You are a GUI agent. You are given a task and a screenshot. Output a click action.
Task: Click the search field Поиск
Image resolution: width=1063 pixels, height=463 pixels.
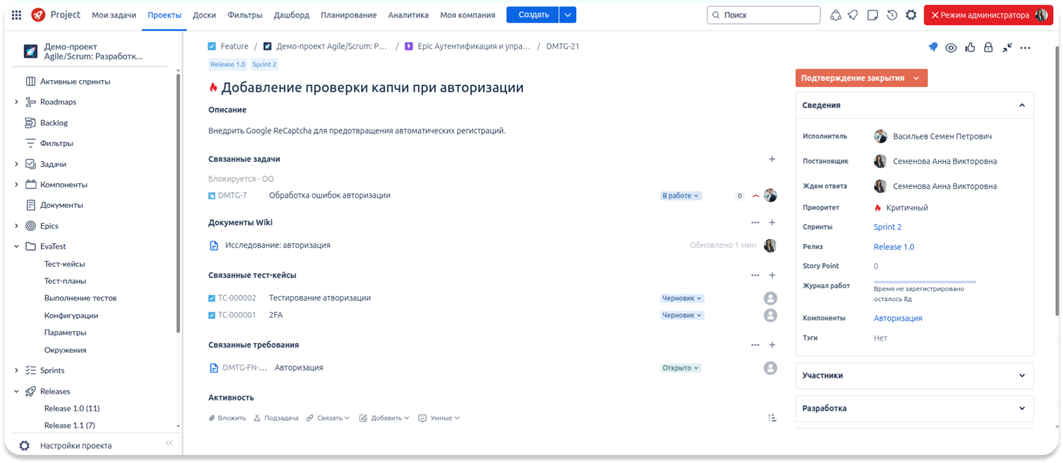pyautogui.click(x=764, y=14)
